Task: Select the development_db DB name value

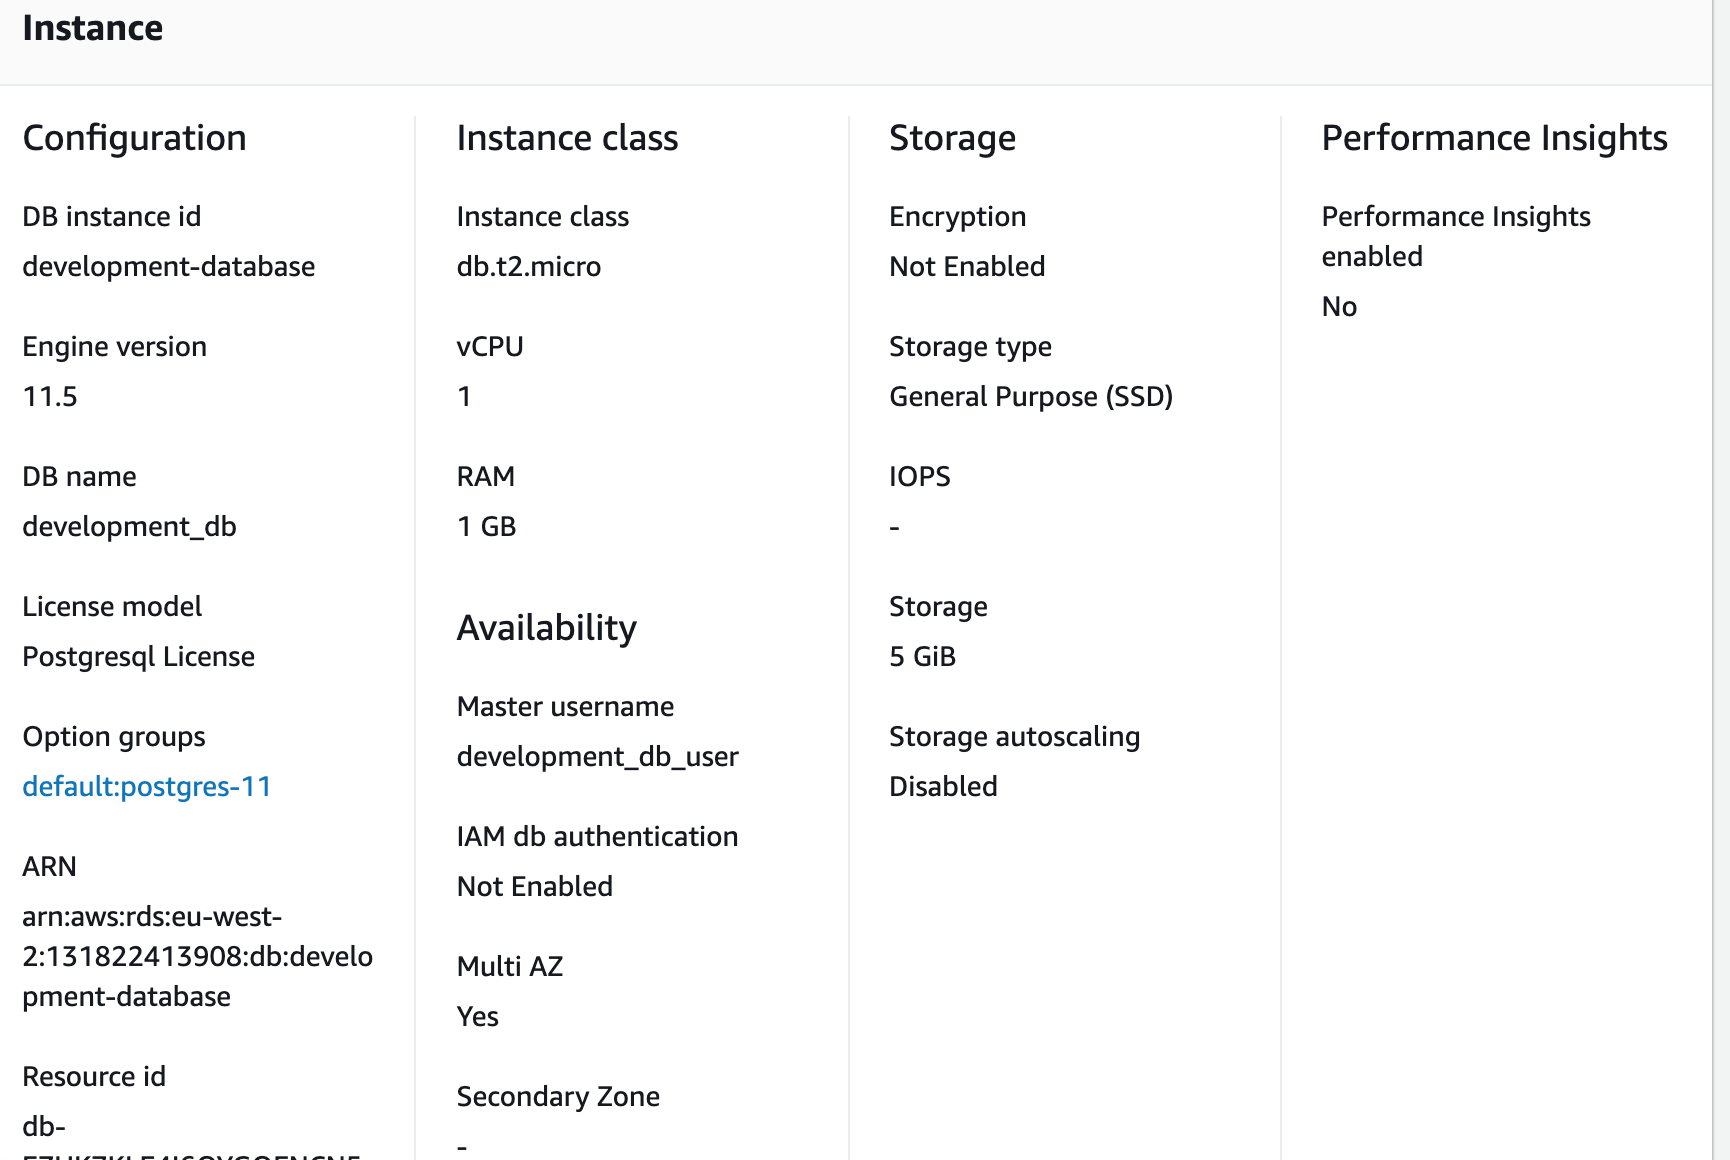Action: tap(130, 527)
